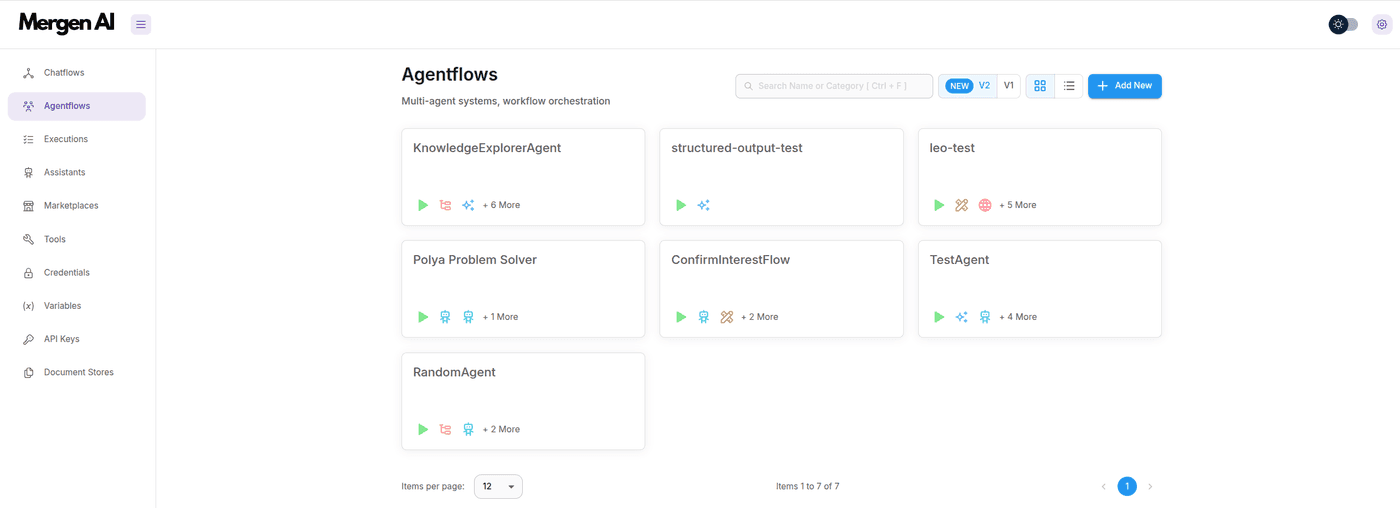
Task: Go to next page using right chevron
Action: [x=1150, y=487]
